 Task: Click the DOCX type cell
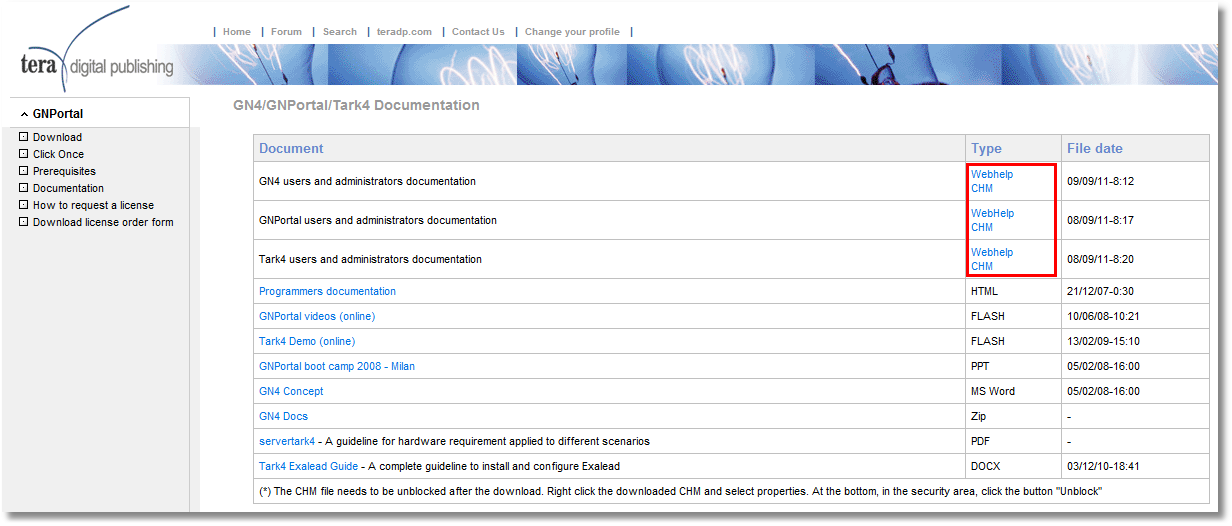click(985, 466)
